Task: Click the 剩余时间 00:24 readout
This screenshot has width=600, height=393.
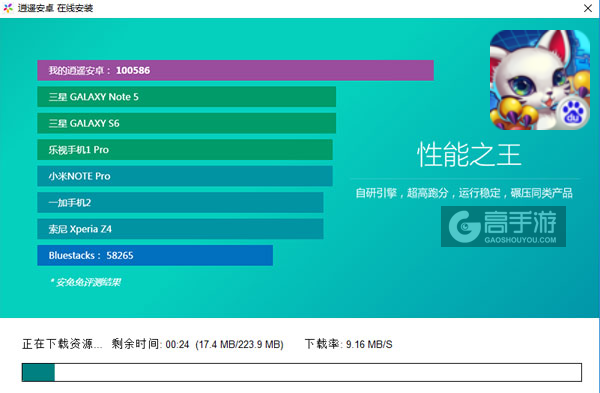Action: 150,344
